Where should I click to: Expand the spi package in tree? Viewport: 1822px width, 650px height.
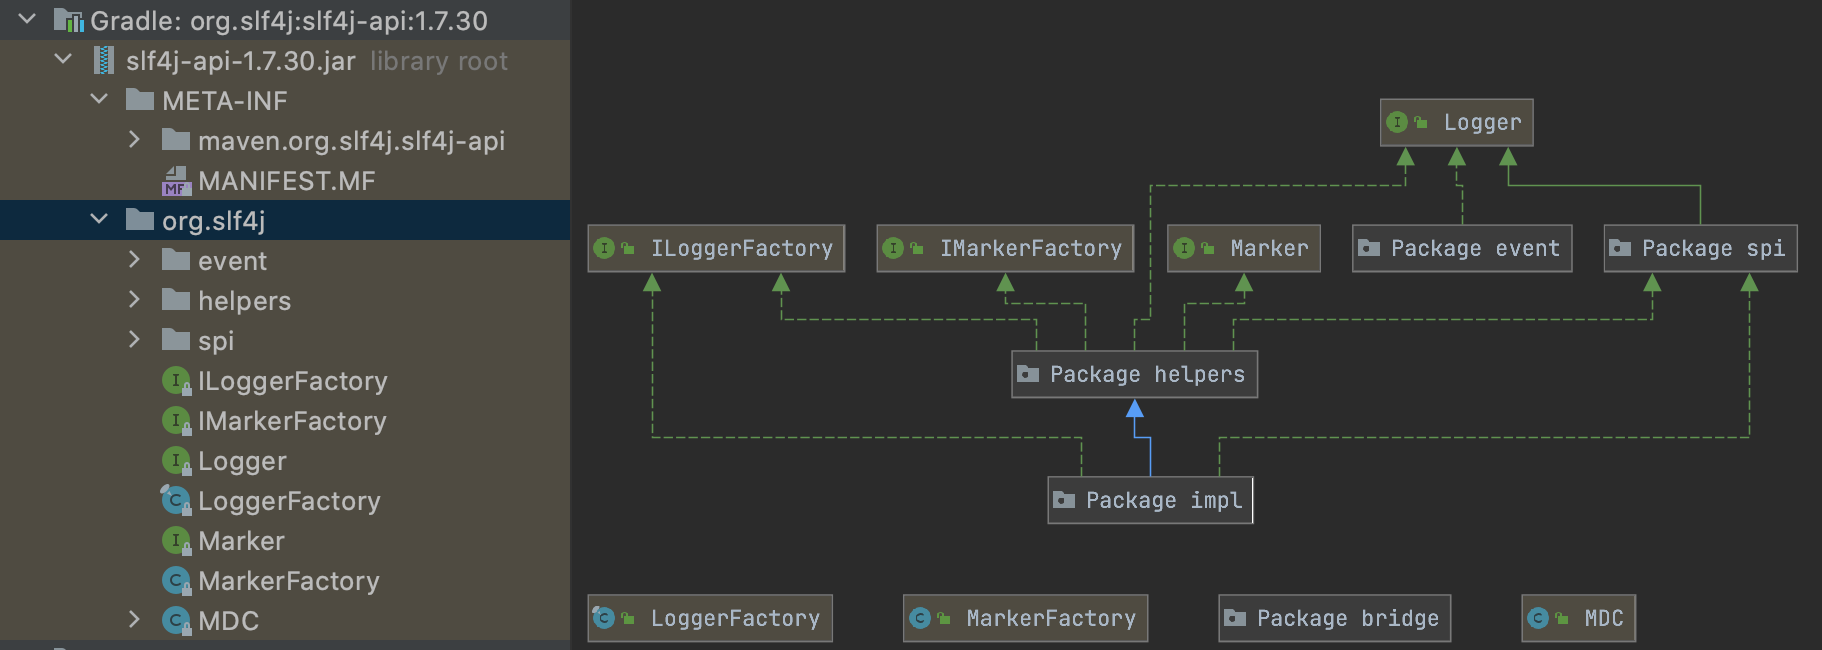135,339
